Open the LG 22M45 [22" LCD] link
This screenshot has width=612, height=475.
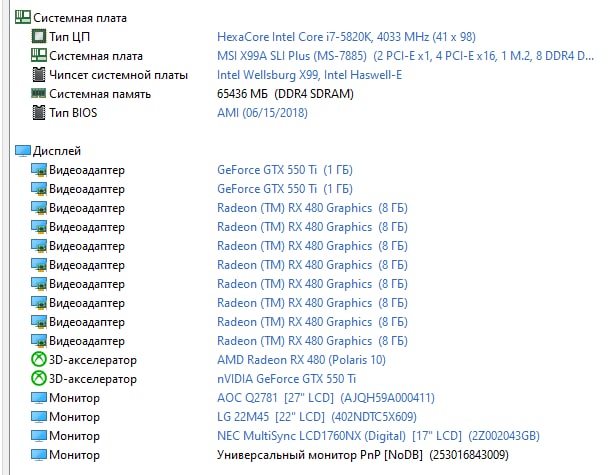pyautogui.click(x=317, y=417)
